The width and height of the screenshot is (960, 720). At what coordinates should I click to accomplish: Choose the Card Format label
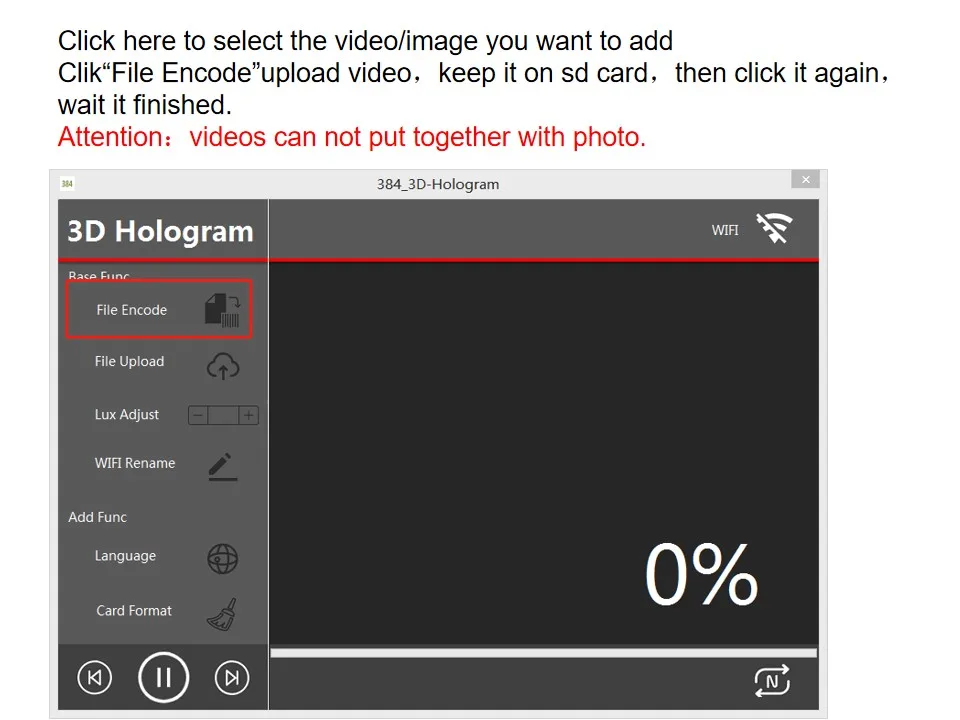click(x=134, y=610)
